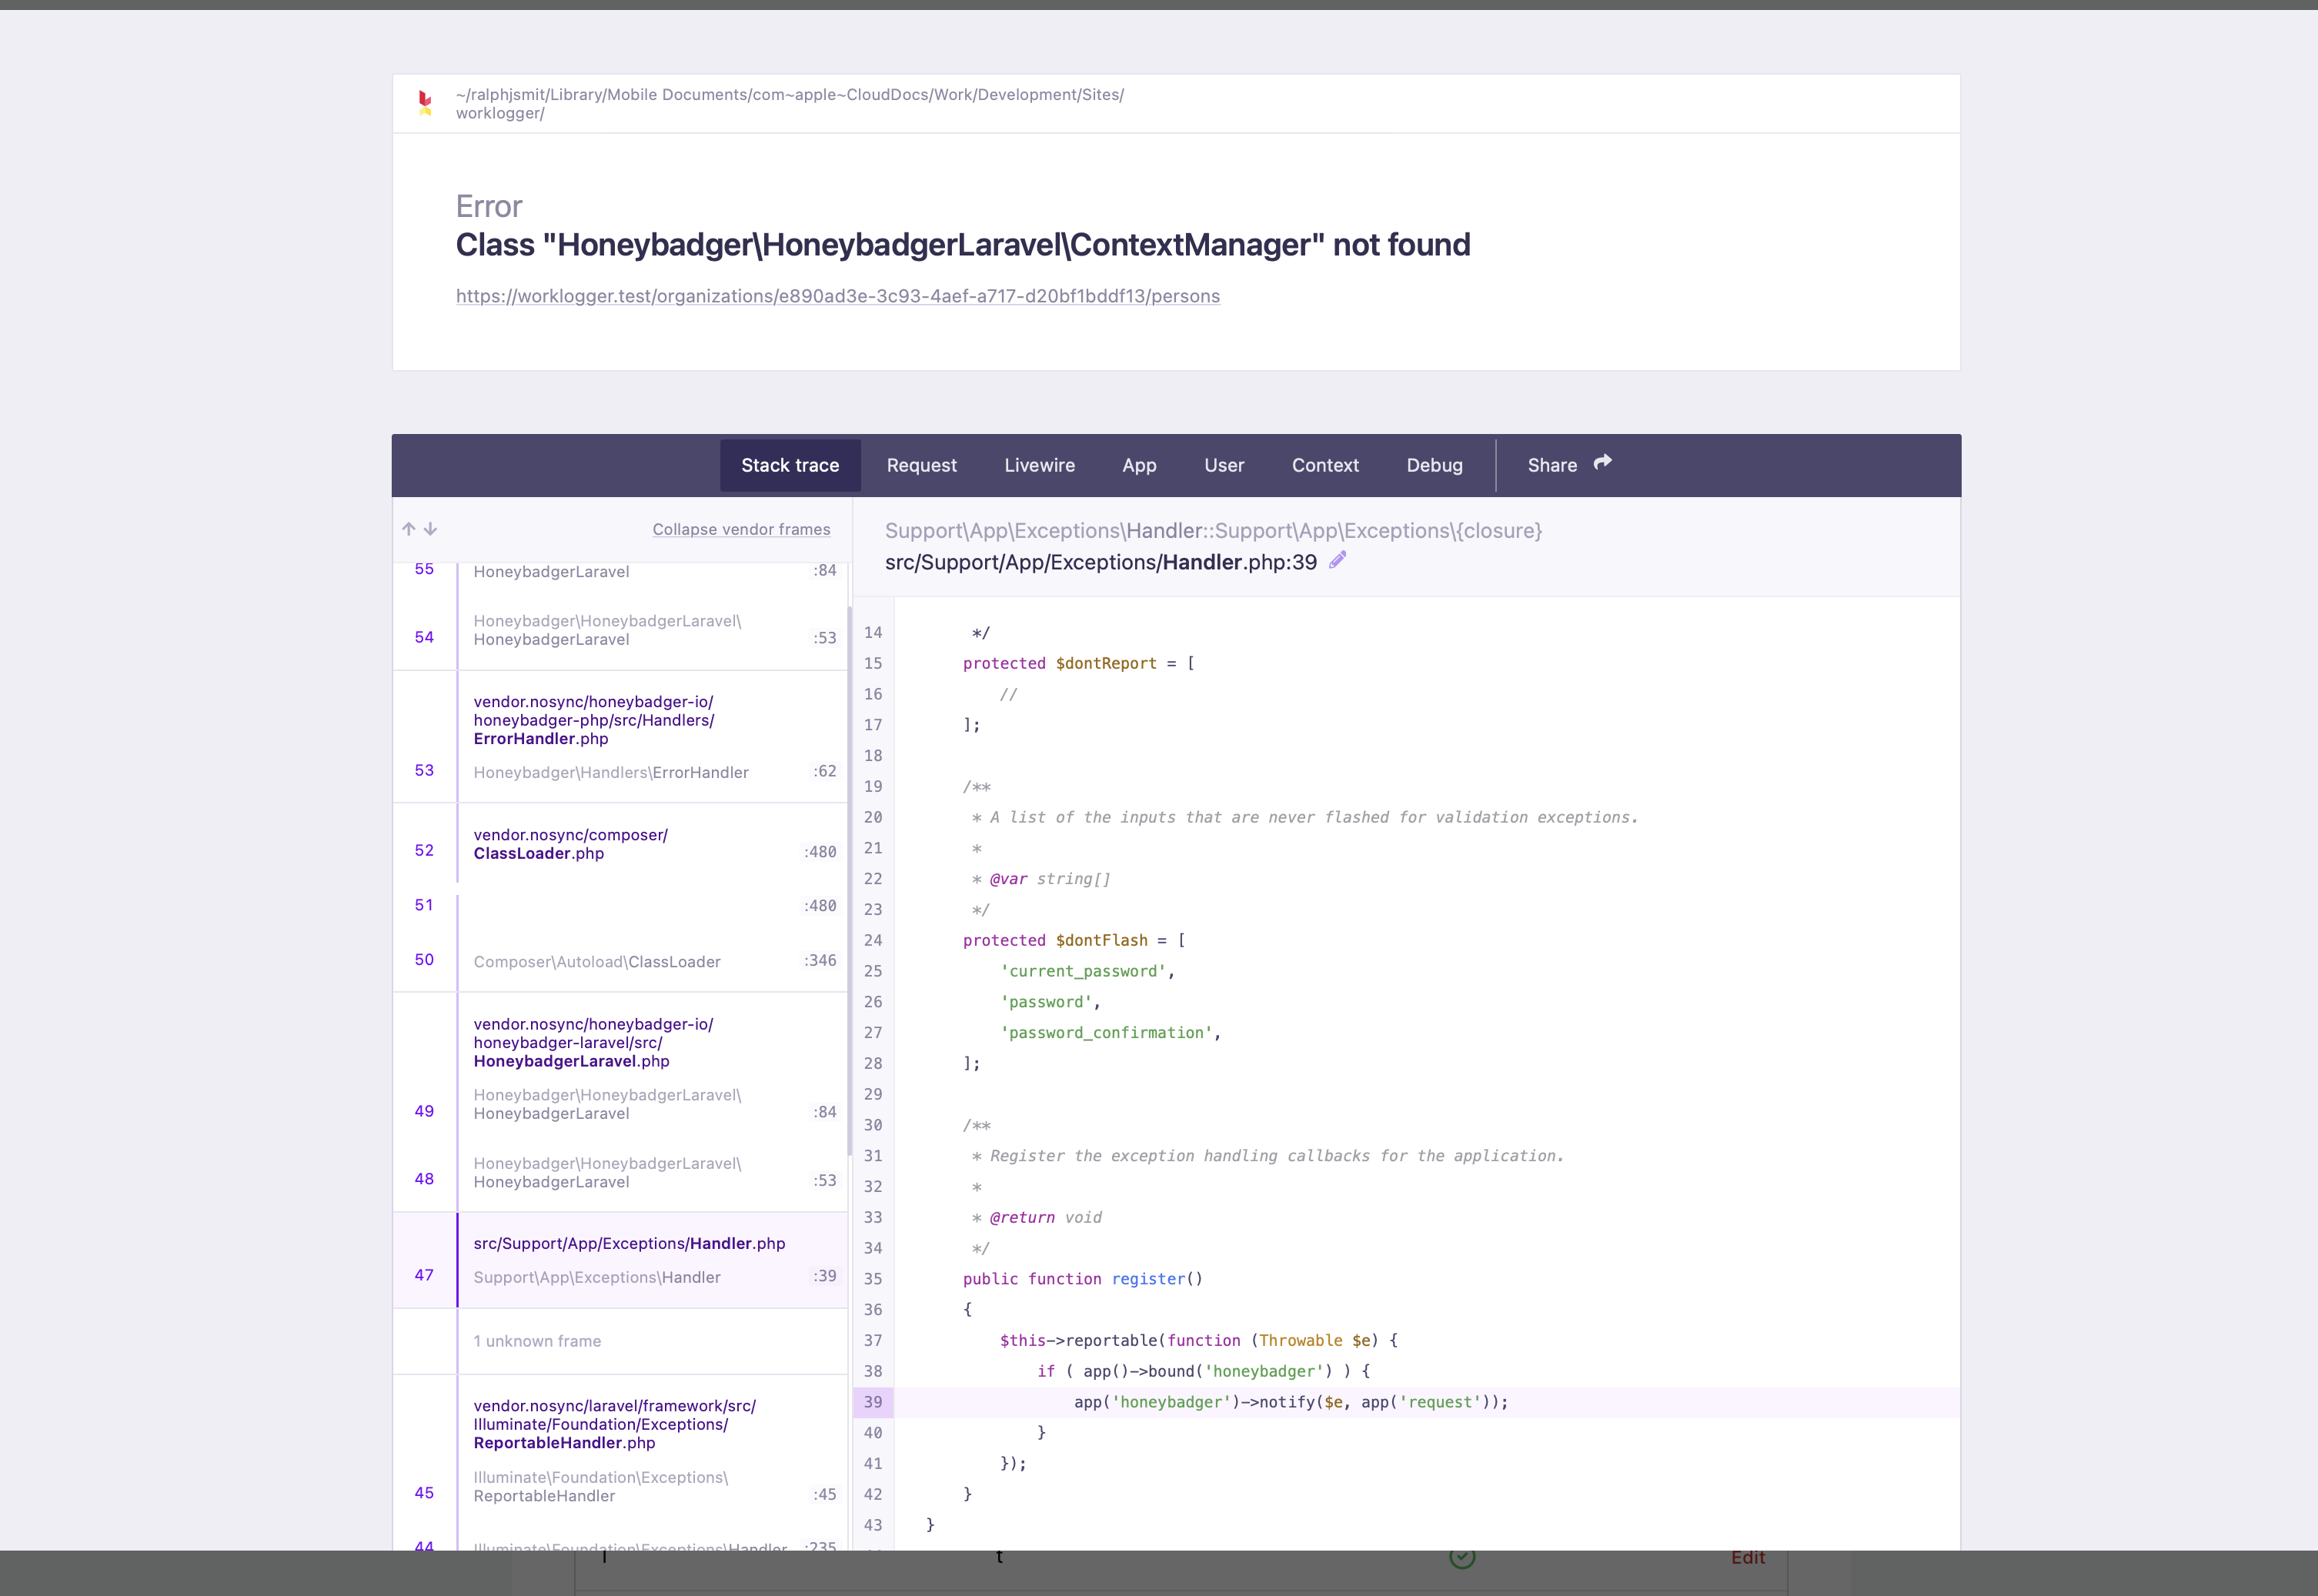Image resolution: width=2318 pixels, height=1596 pixels.
Task: Expand the 1 unknown frame entry
Action: point(537,1341)
